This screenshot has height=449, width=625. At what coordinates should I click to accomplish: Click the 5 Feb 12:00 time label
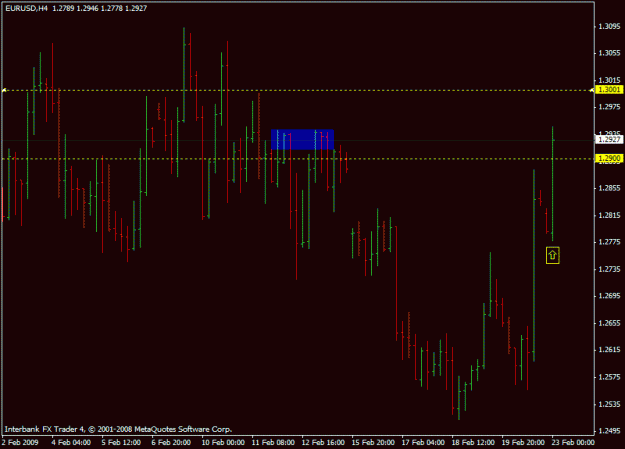[x=121, y=442]
